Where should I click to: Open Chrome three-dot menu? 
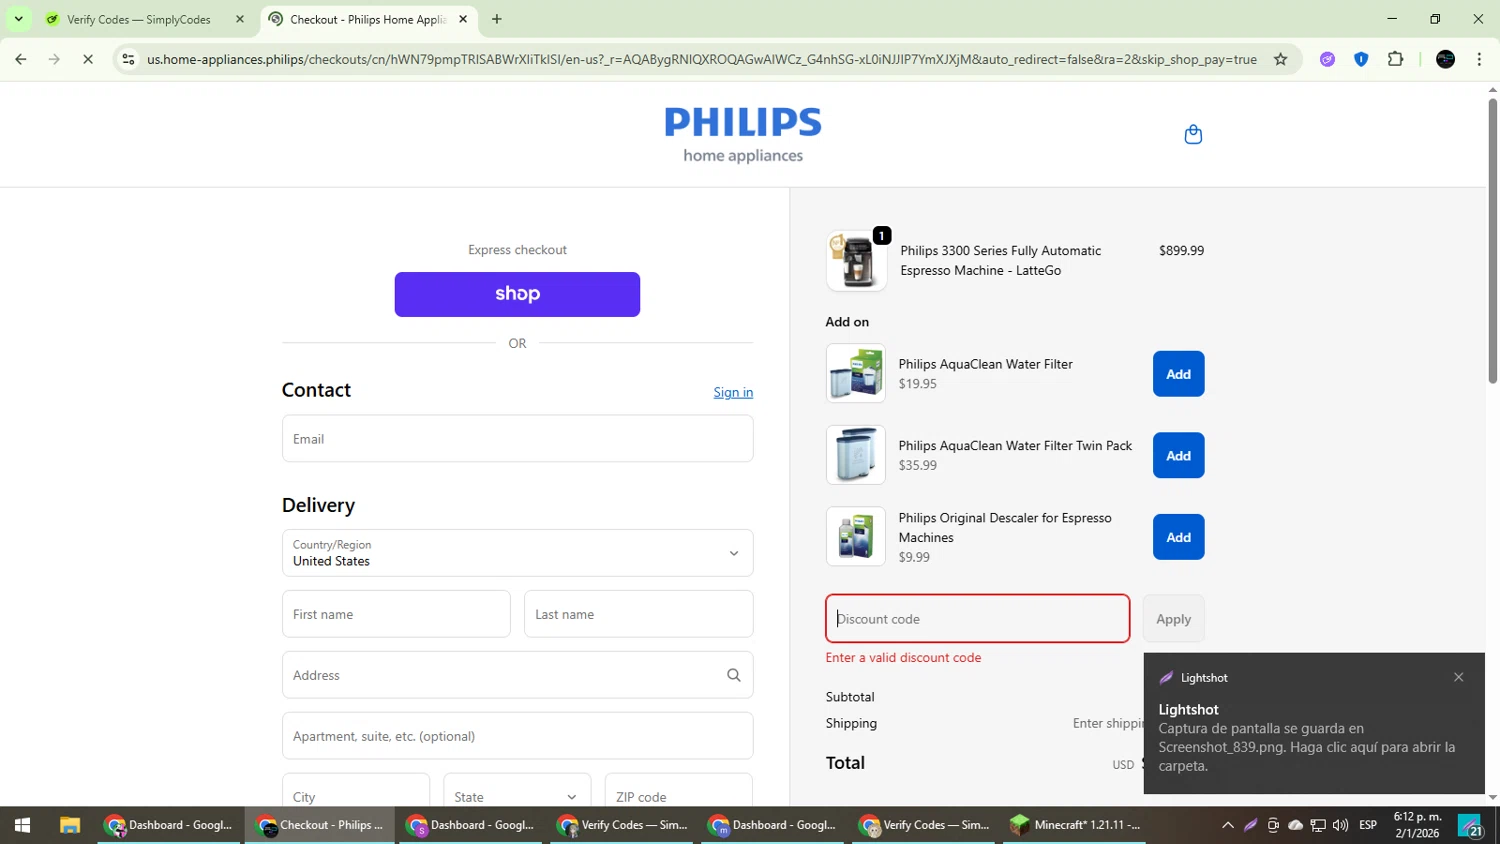point(1479,59)
